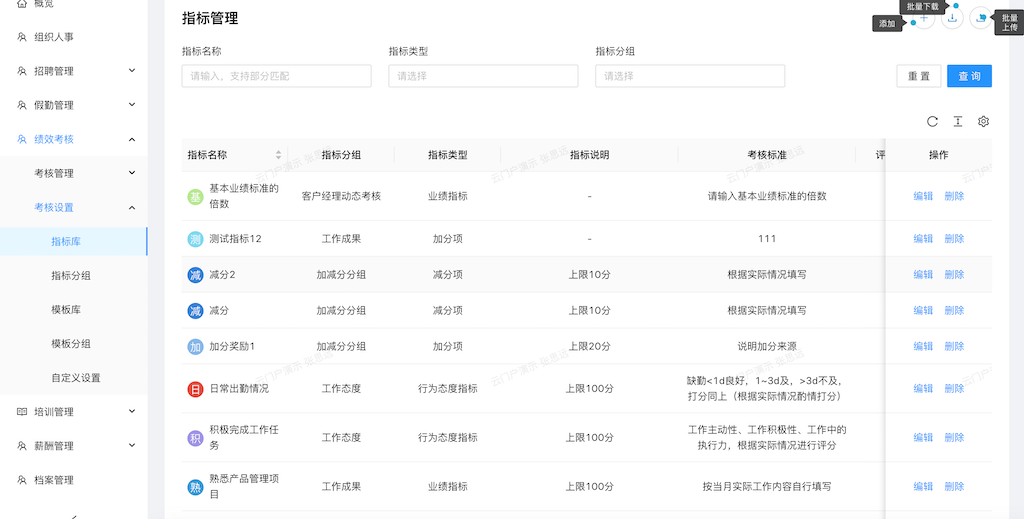1024x519 pixels.
Task: Delete the 减分 row
Action: pyautogui.click(x=954, y=311)
